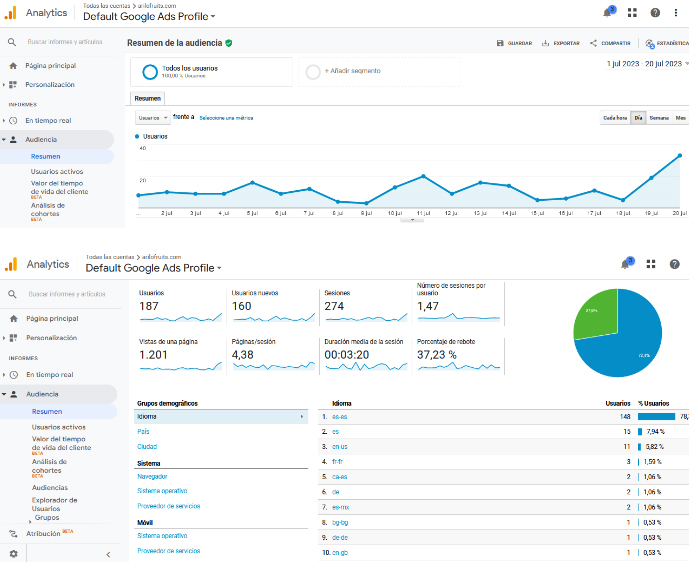Click the Guardar save icon

click(500, 43)
